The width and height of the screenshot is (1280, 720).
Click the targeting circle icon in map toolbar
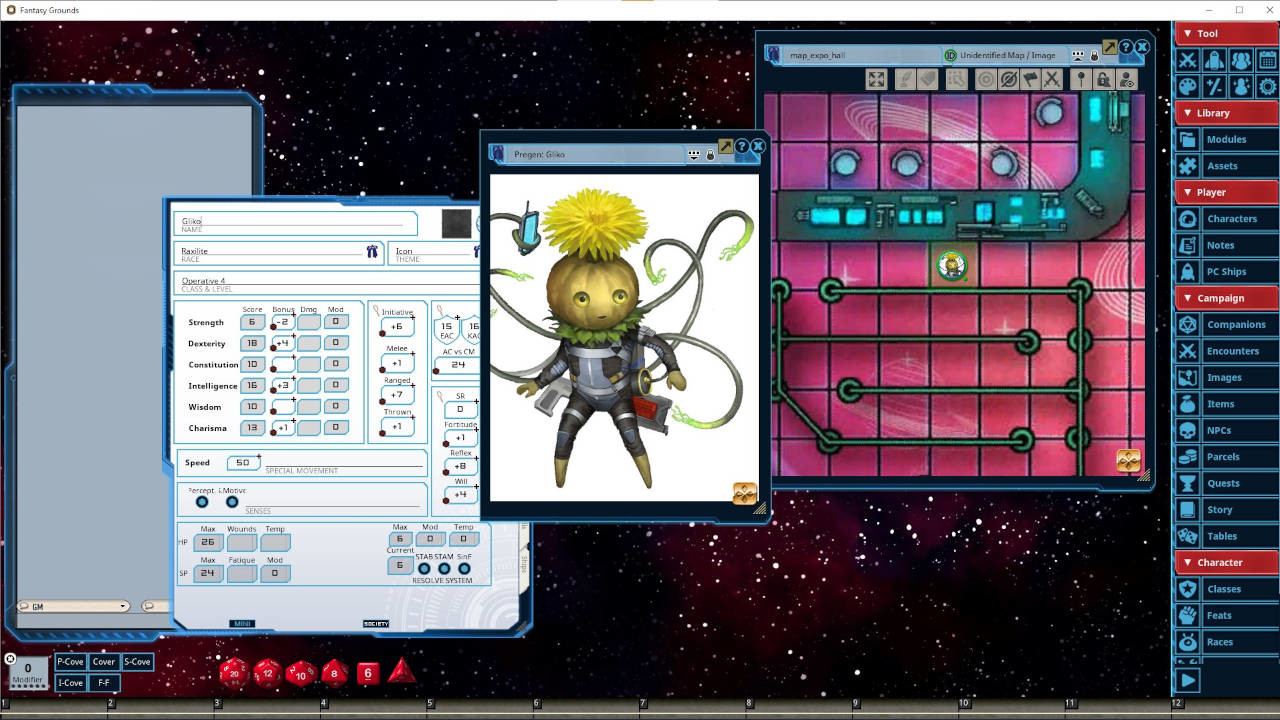[x=986, y=80]
